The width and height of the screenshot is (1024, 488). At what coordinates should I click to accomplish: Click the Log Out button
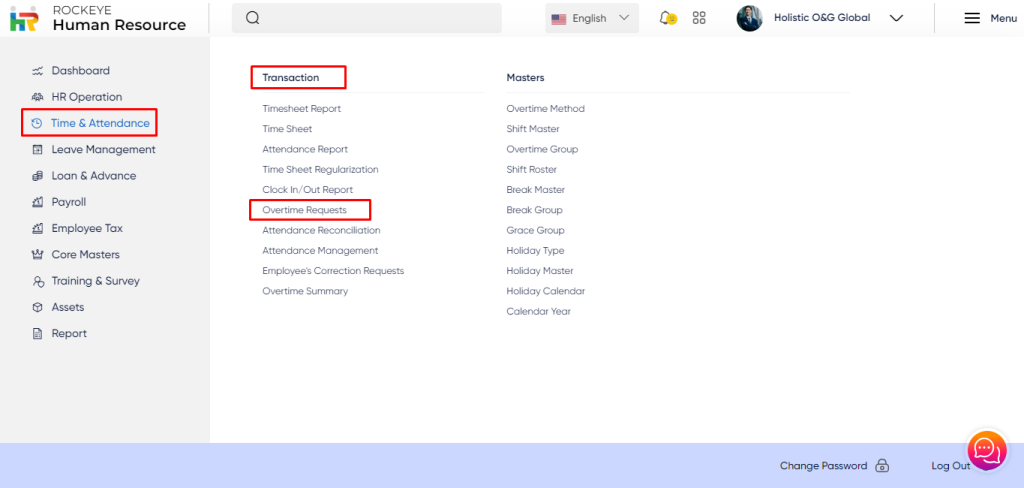(950, 466)
